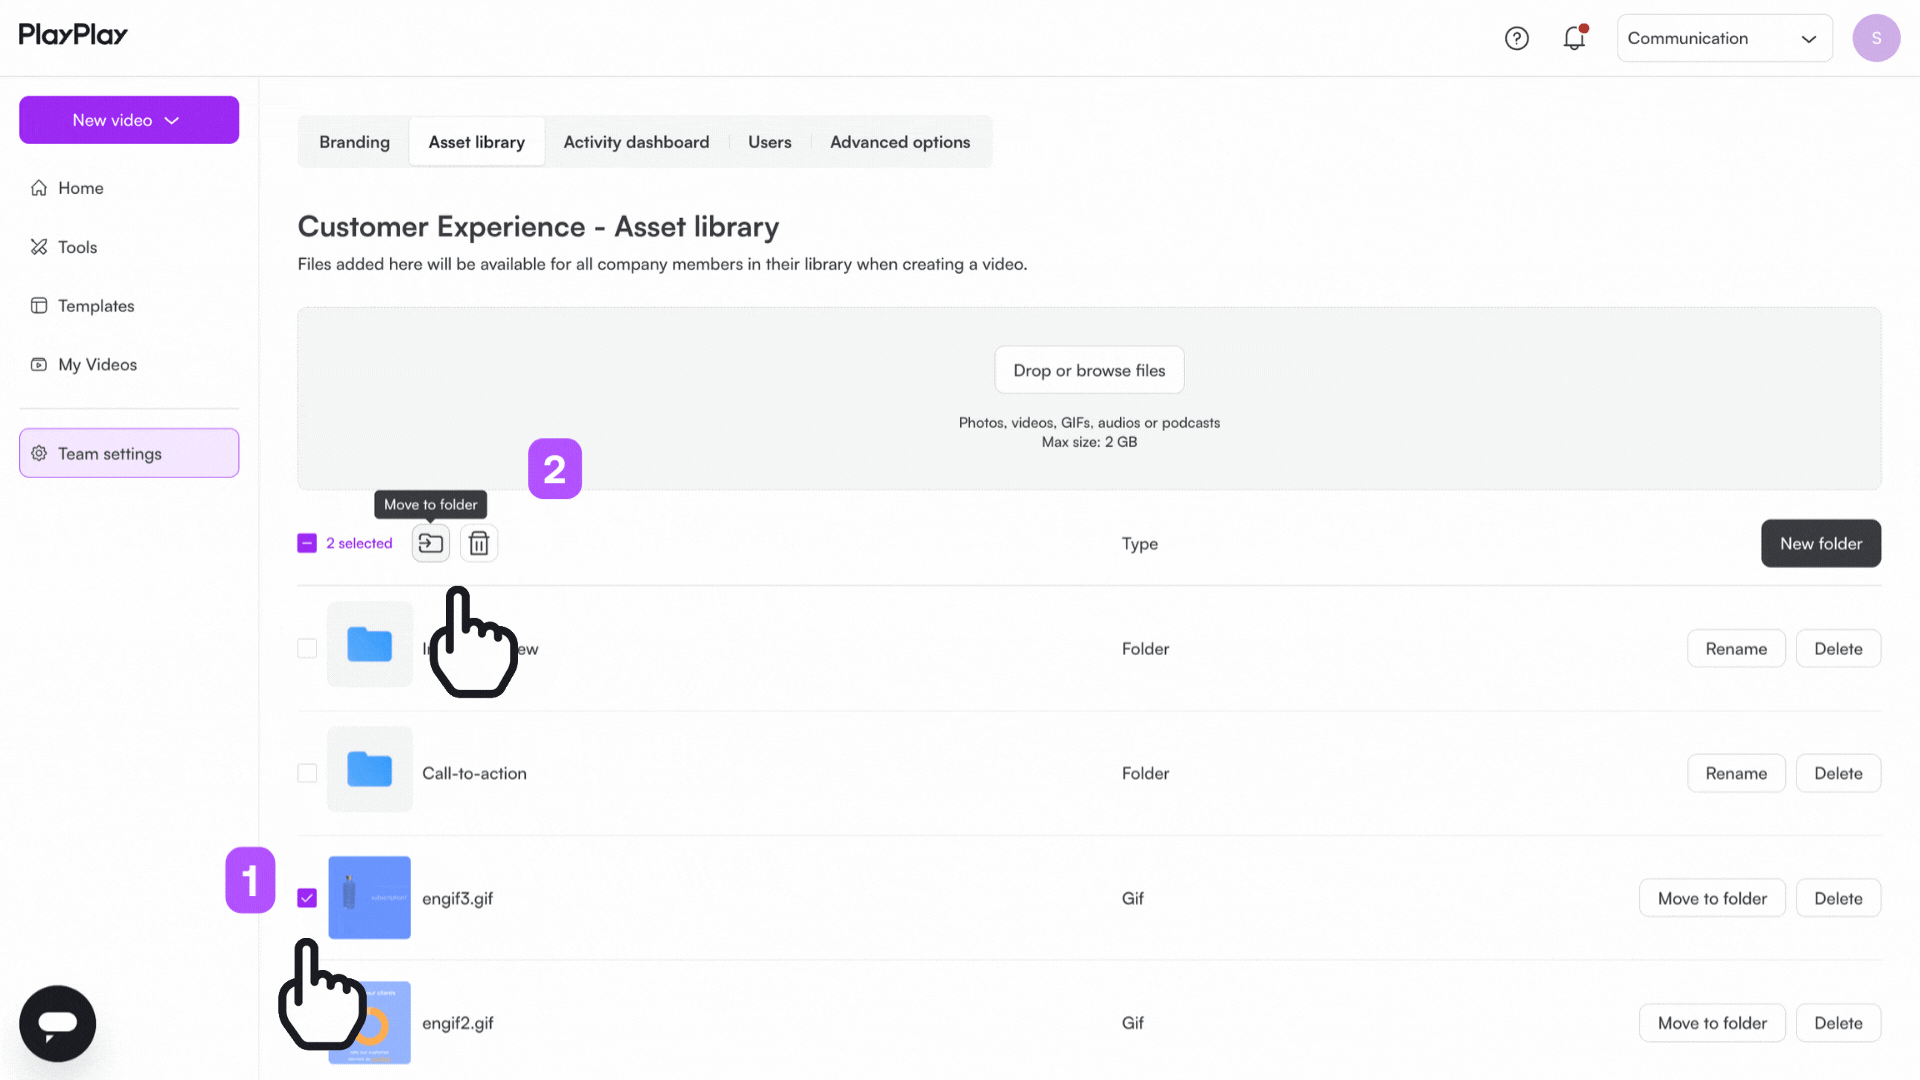The height and width of the screenshot is (1080, 1920).
Task: Rename the Call-to-action folder
Action: pyautogui.click(x=1735, y=773)
